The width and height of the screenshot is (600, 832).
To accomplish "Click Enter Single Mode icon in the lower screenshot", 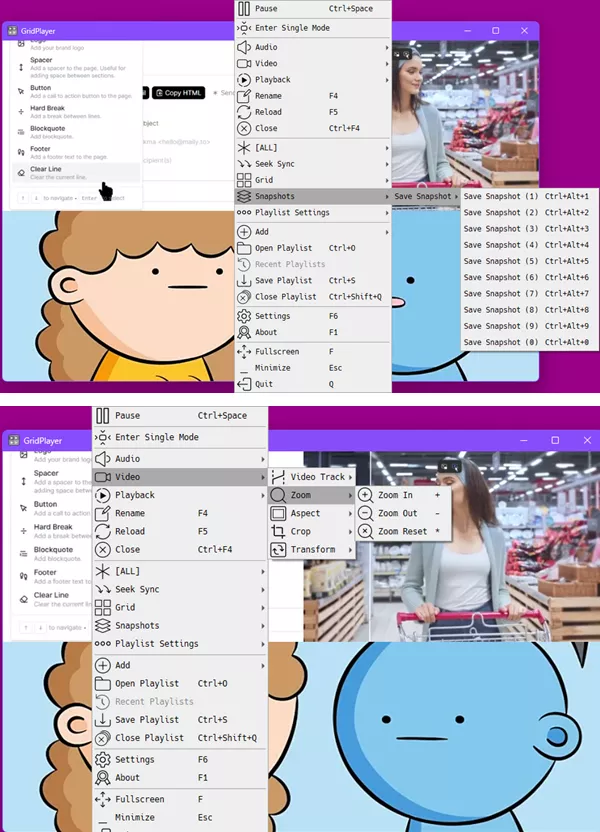I will (102, 437).
